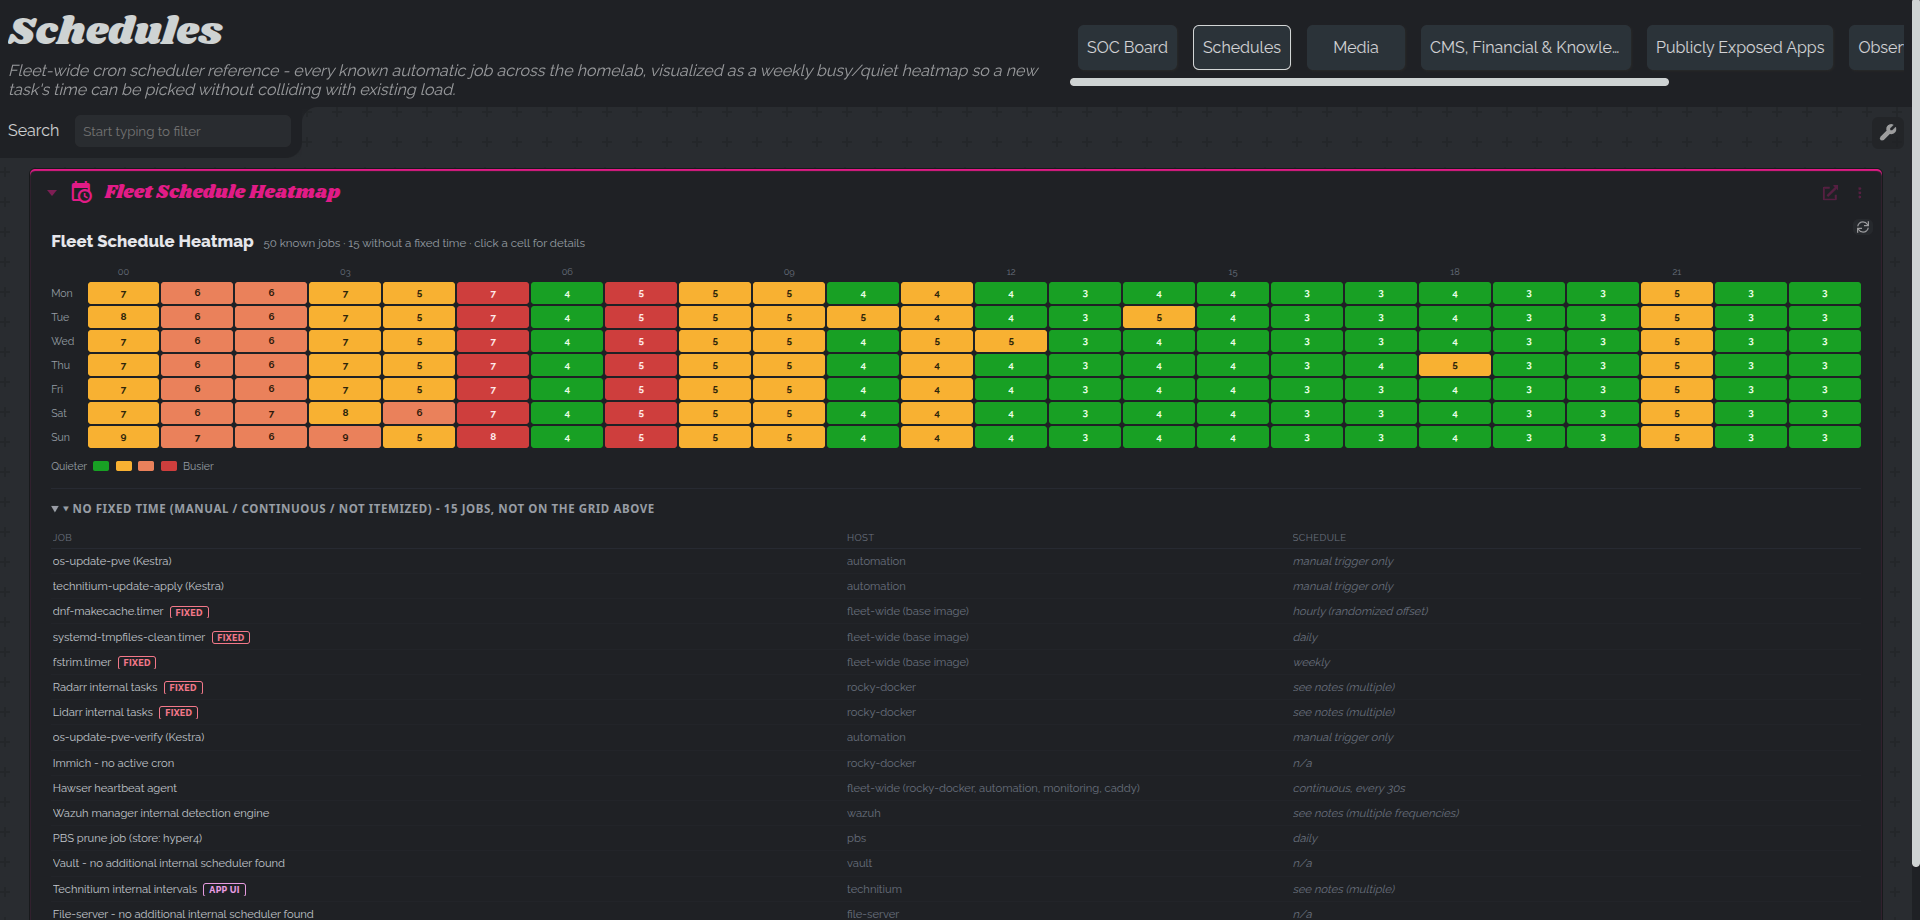This screenshot has width=1920, height=920.
Task: Click the HOST column header
Action: (860, 538)
